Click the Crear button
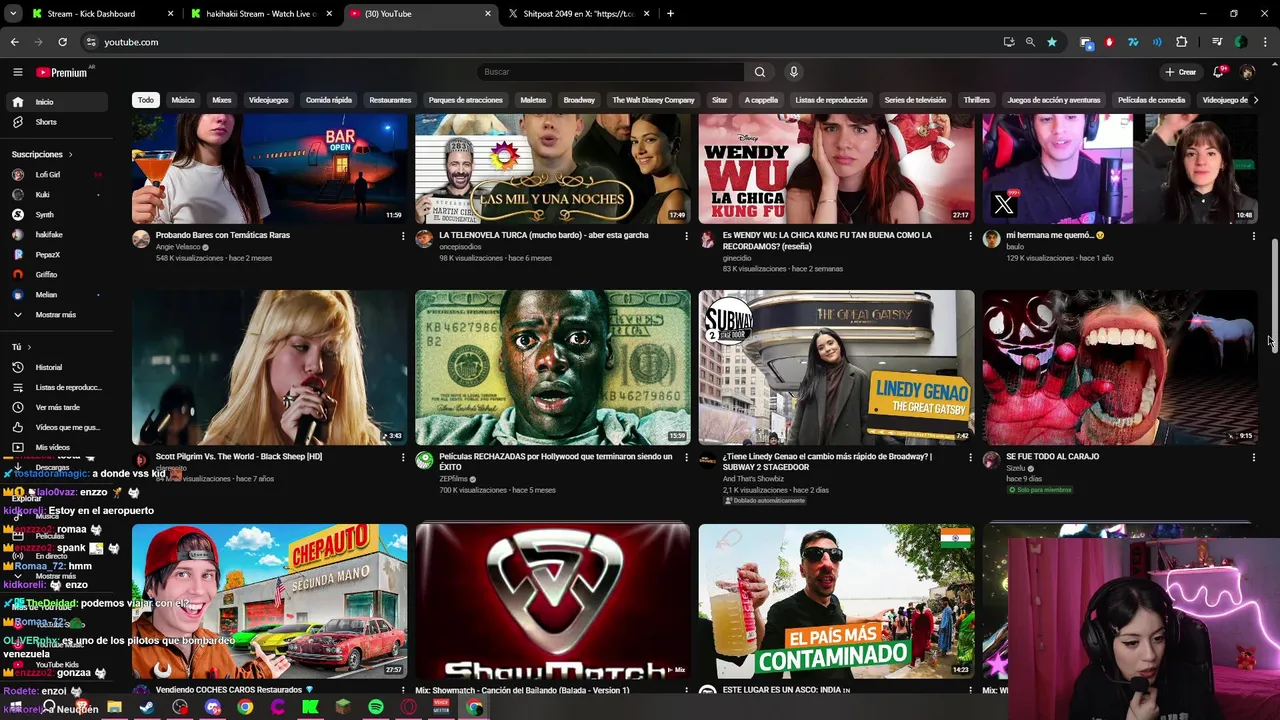Image resolution: width=1280 pixels, height=720 pixels. pos(1180,72)
